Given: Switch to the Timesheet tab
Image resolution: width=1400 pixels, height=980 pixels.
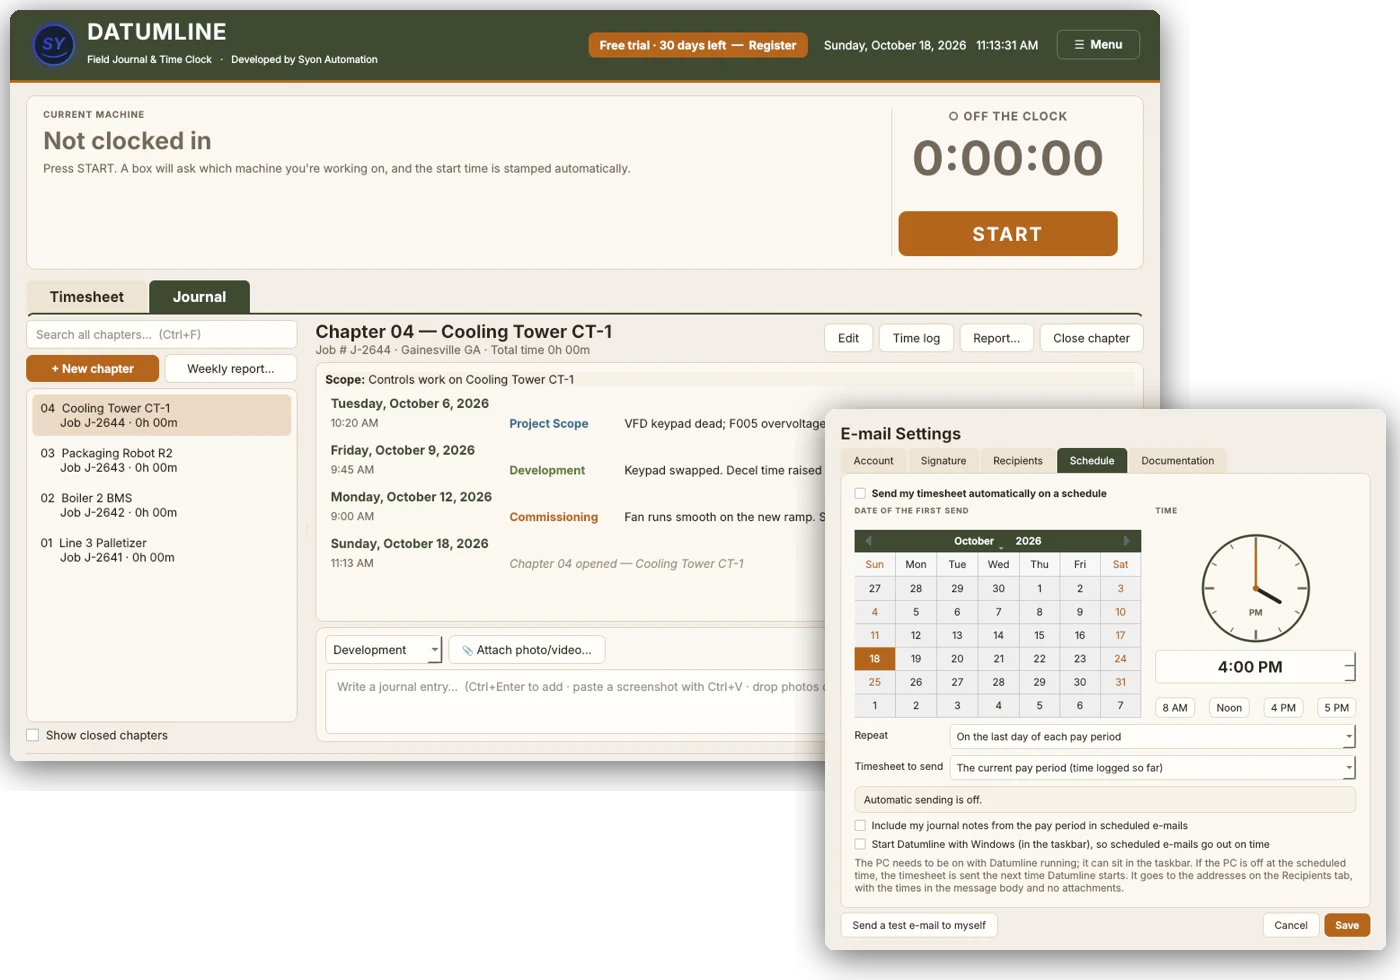Looking at the screenshot, I should [x=87, y=297].
